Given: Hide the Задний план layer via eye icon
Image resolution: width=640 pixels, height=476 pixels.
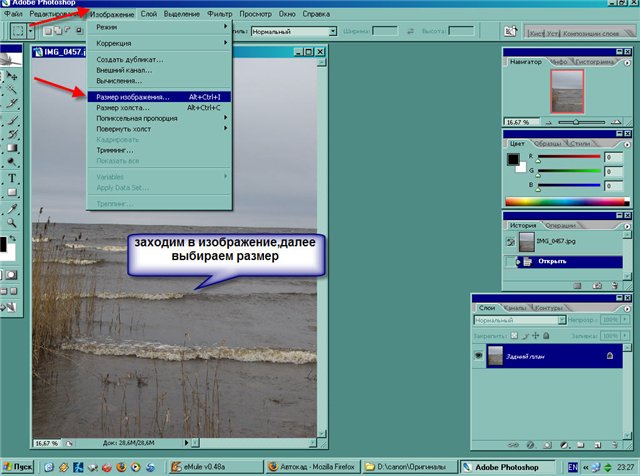Looking at the screenshot, I should [x=477, y=356].
